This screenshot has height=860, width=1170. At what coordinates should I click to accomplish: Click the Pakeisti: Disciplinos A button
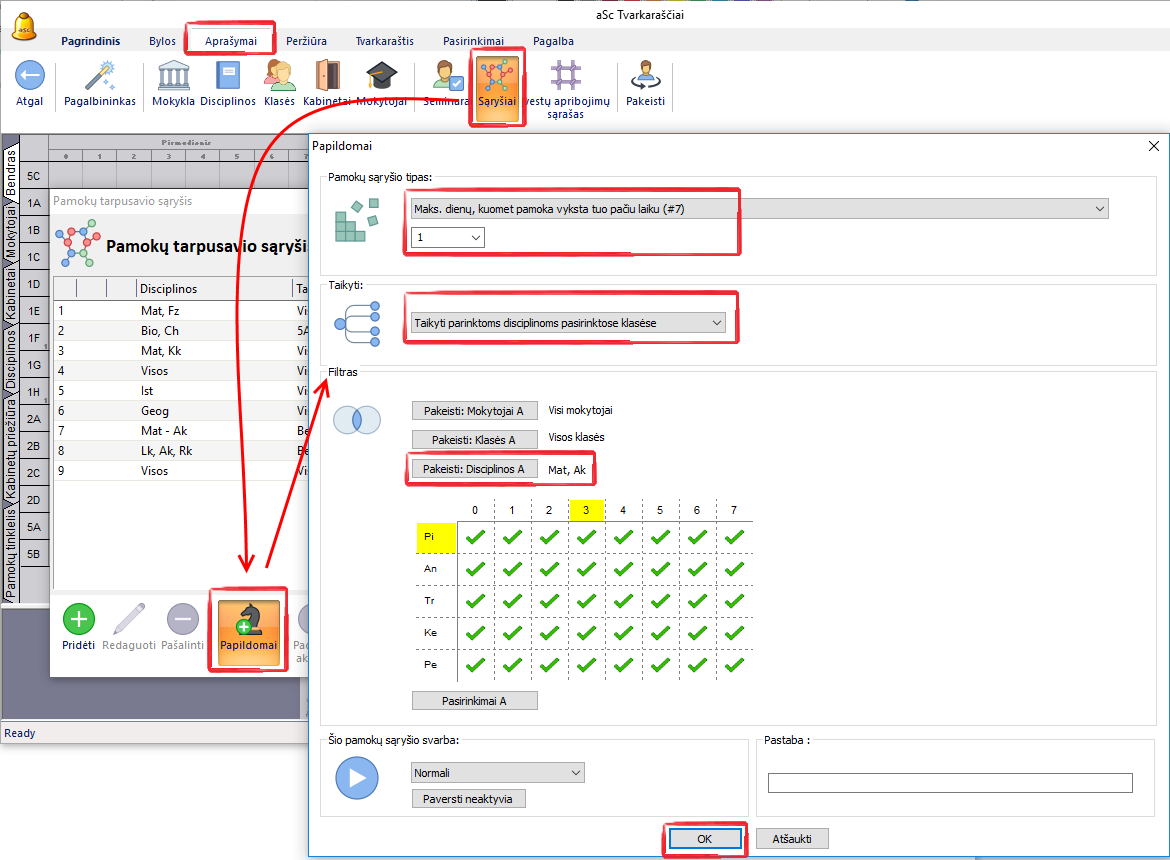(x=474, y=468)
